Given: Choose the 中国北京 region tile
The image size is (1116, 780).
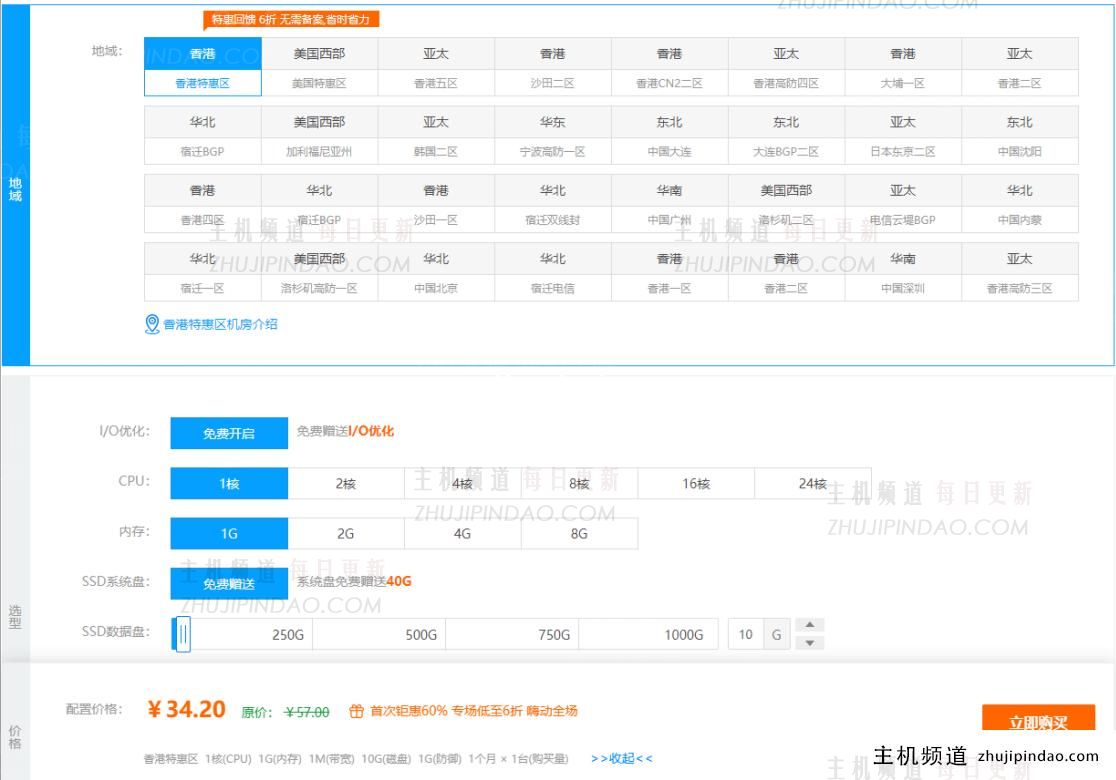Looking at the screenshot, I should coord(436,272).
